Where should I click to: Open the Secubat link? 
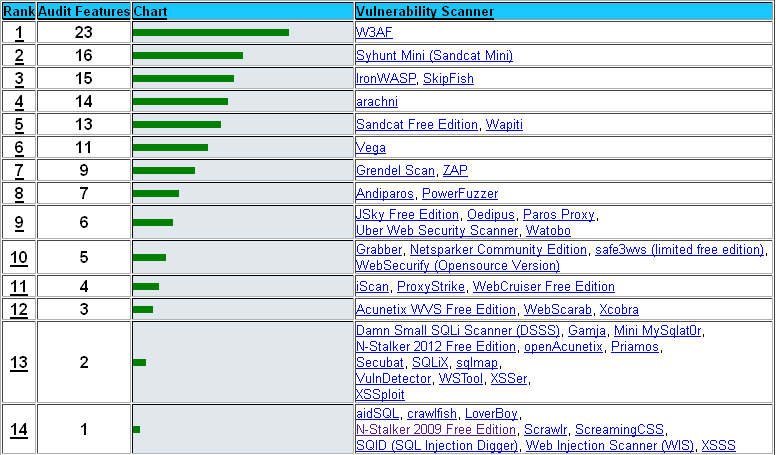click(x=380, y=362)
